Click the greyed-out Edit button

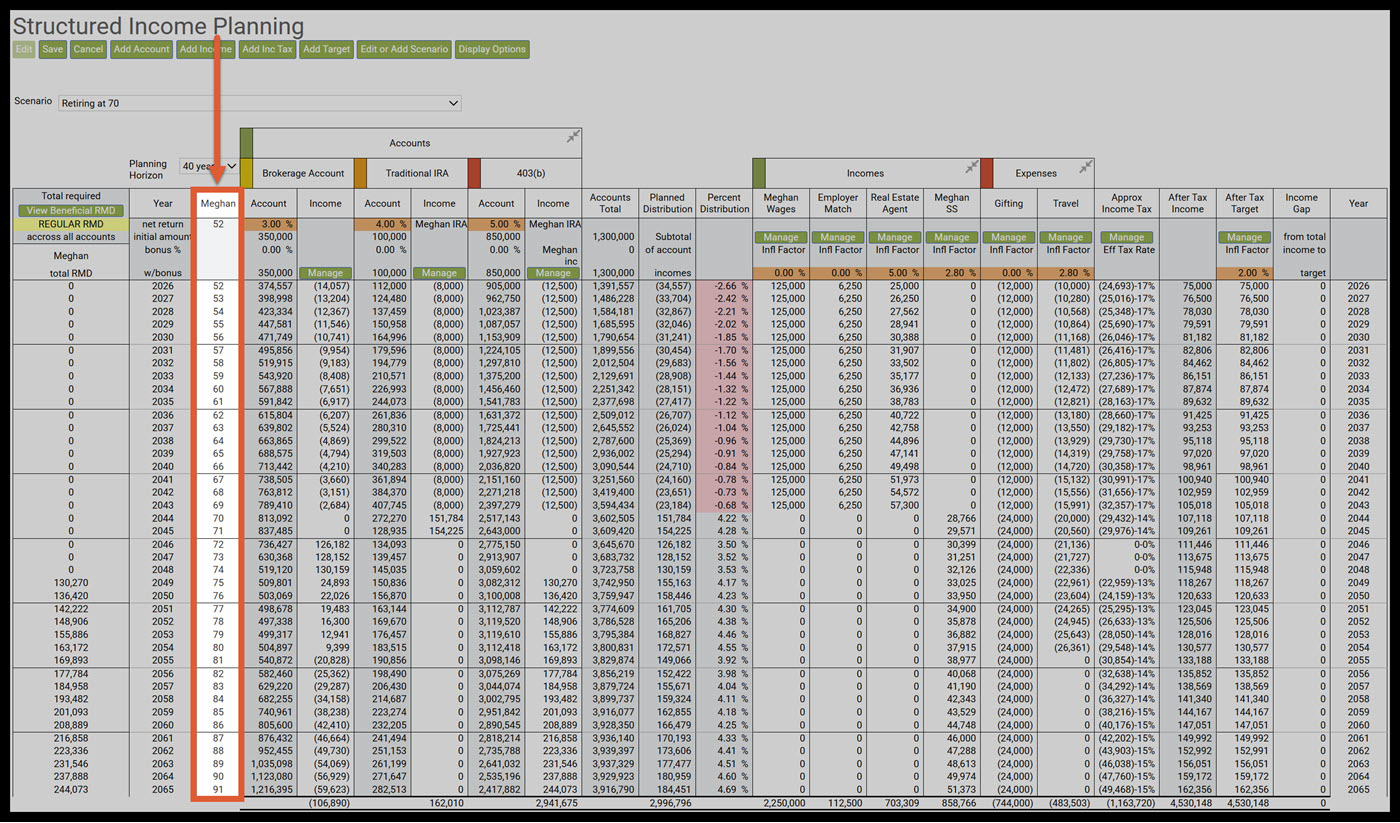24,49
